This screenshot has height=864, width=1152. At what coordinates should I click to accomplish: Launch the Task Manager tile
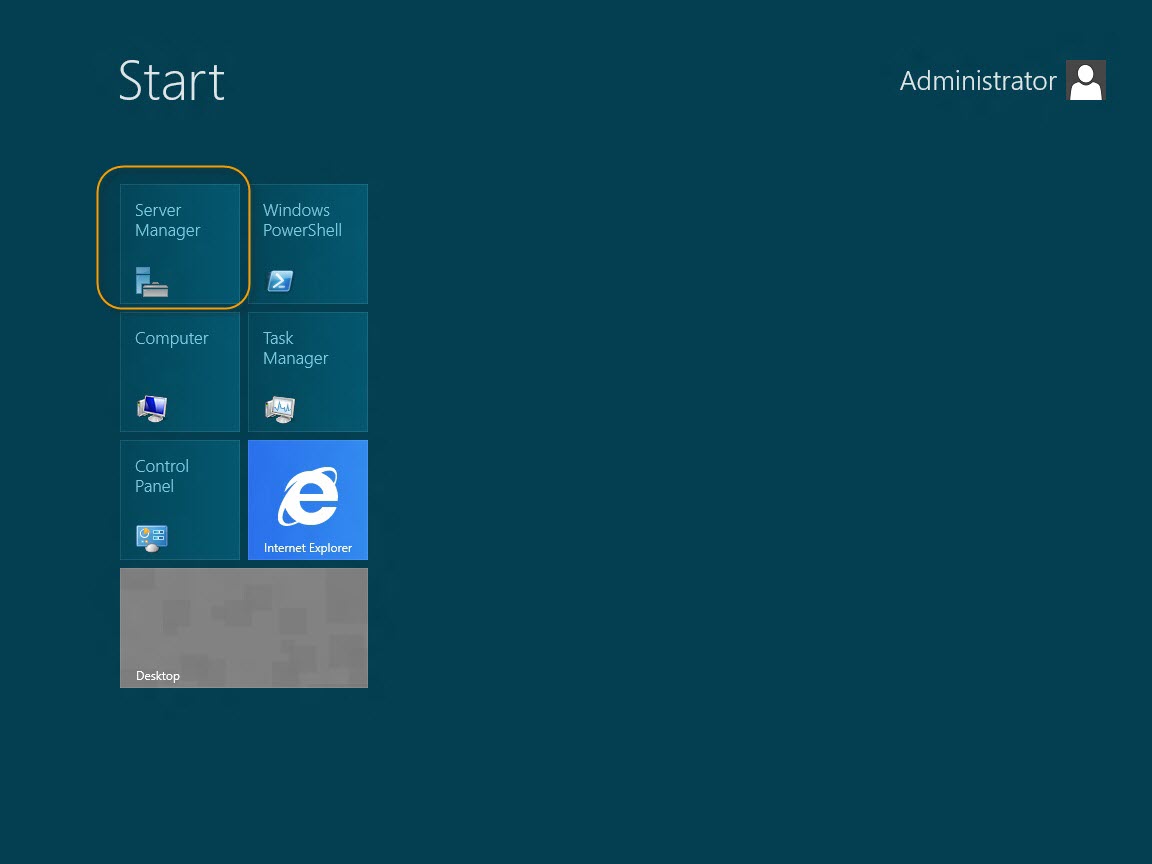point(308,372)
